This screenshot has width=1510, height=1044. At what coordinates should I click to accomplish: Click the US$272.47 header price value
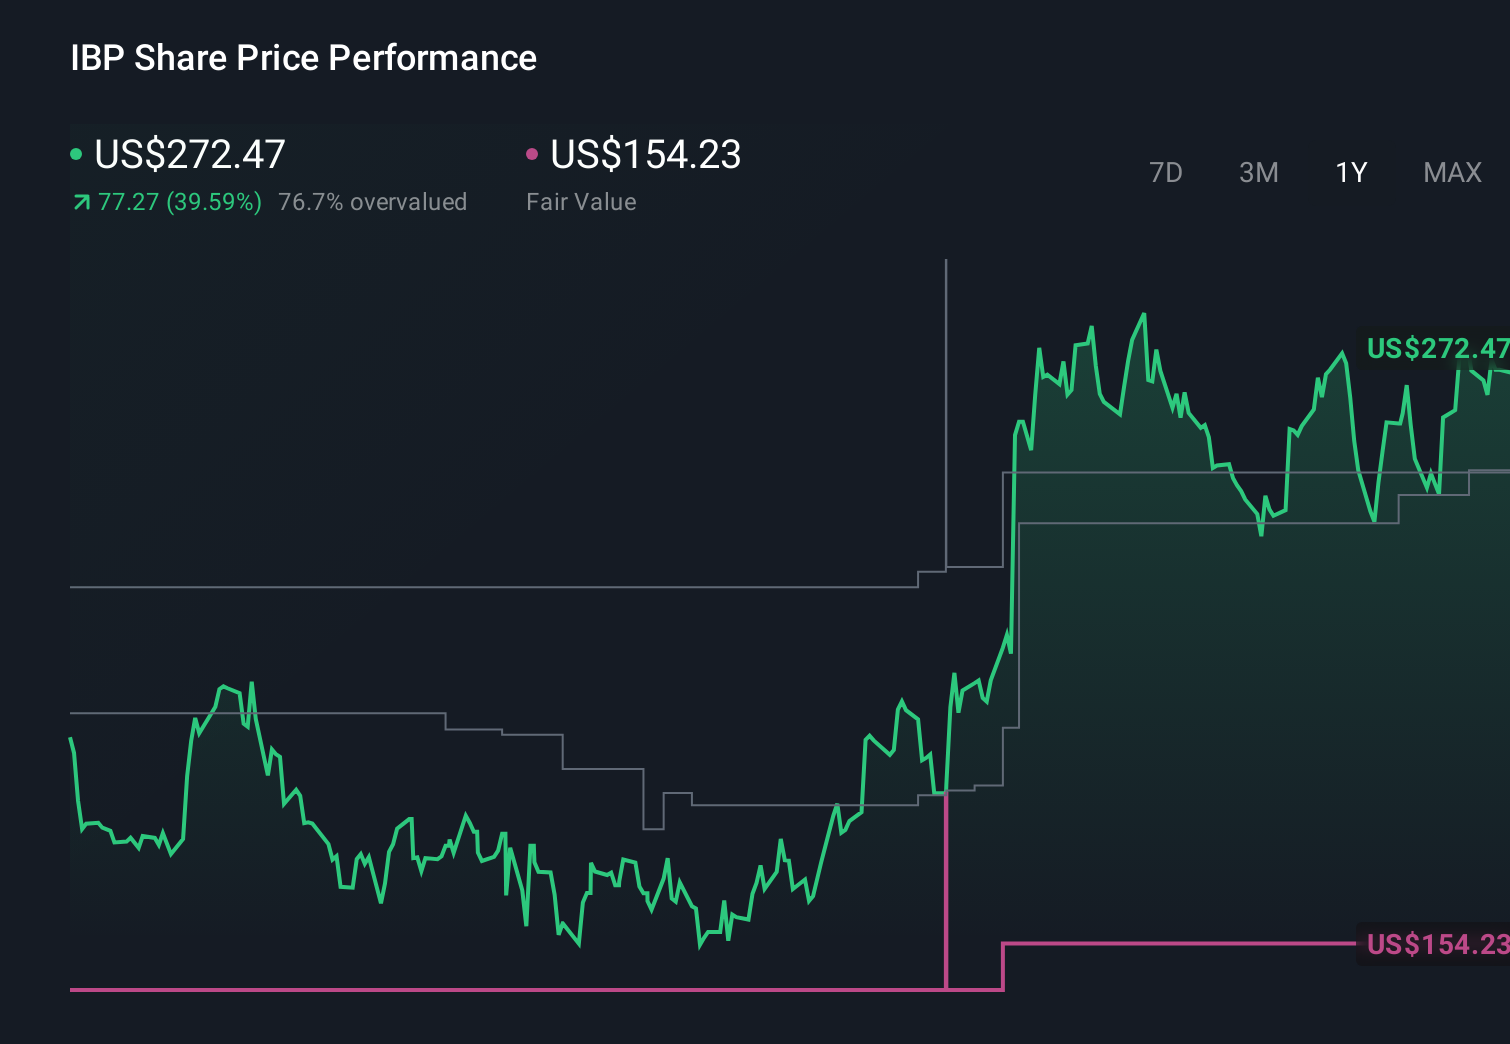pos(189,155)
